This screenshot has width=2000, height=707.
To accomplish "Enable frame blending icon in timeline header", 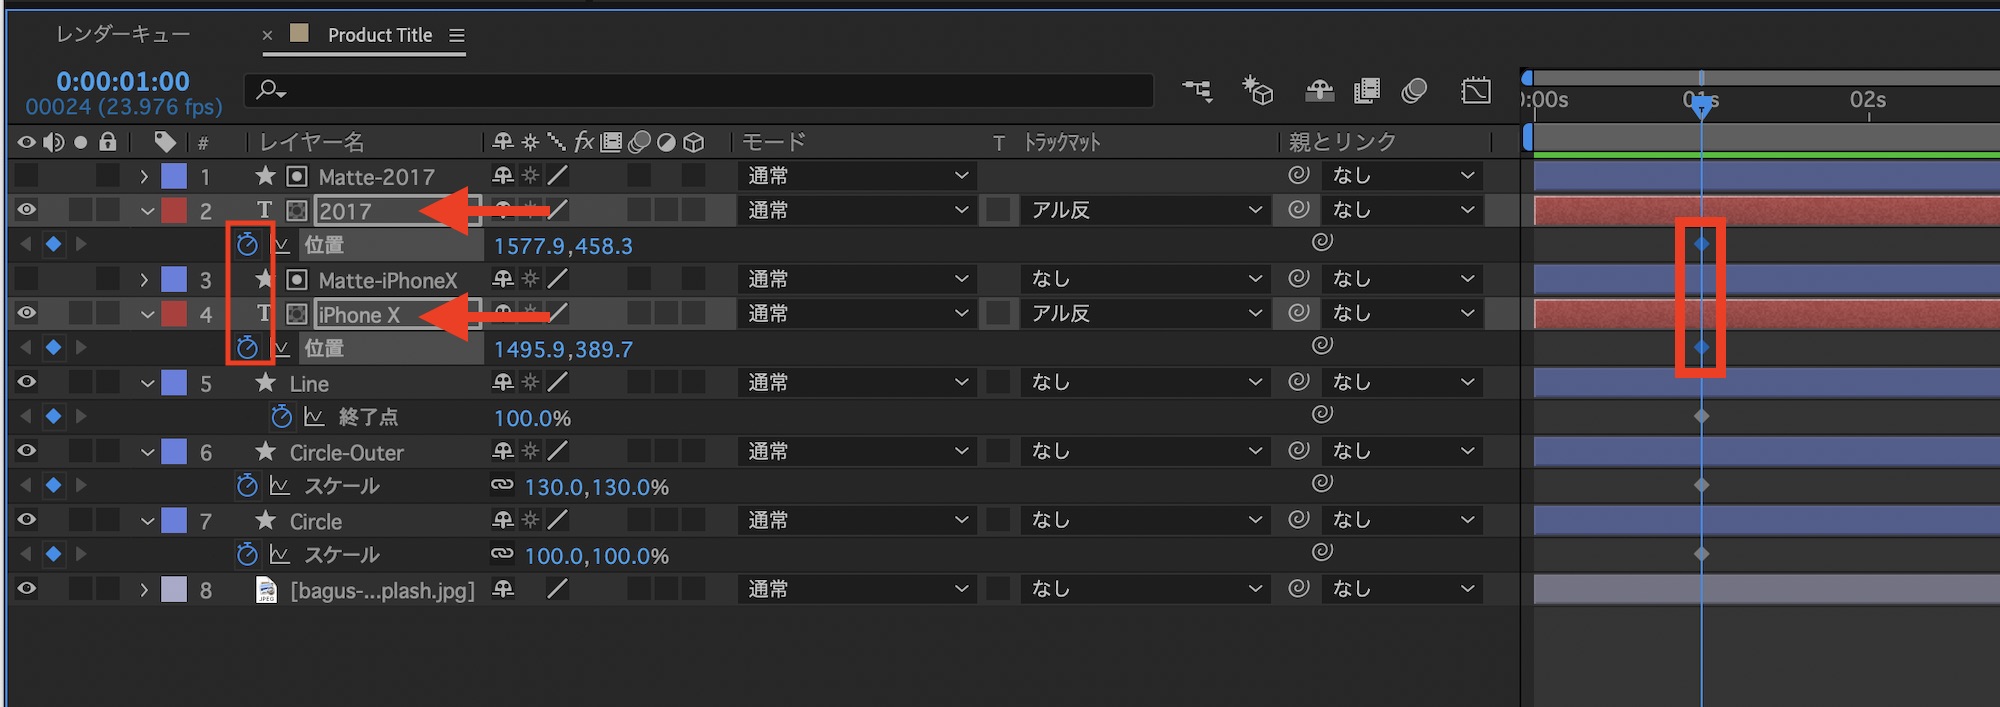I will [1366, 91].
